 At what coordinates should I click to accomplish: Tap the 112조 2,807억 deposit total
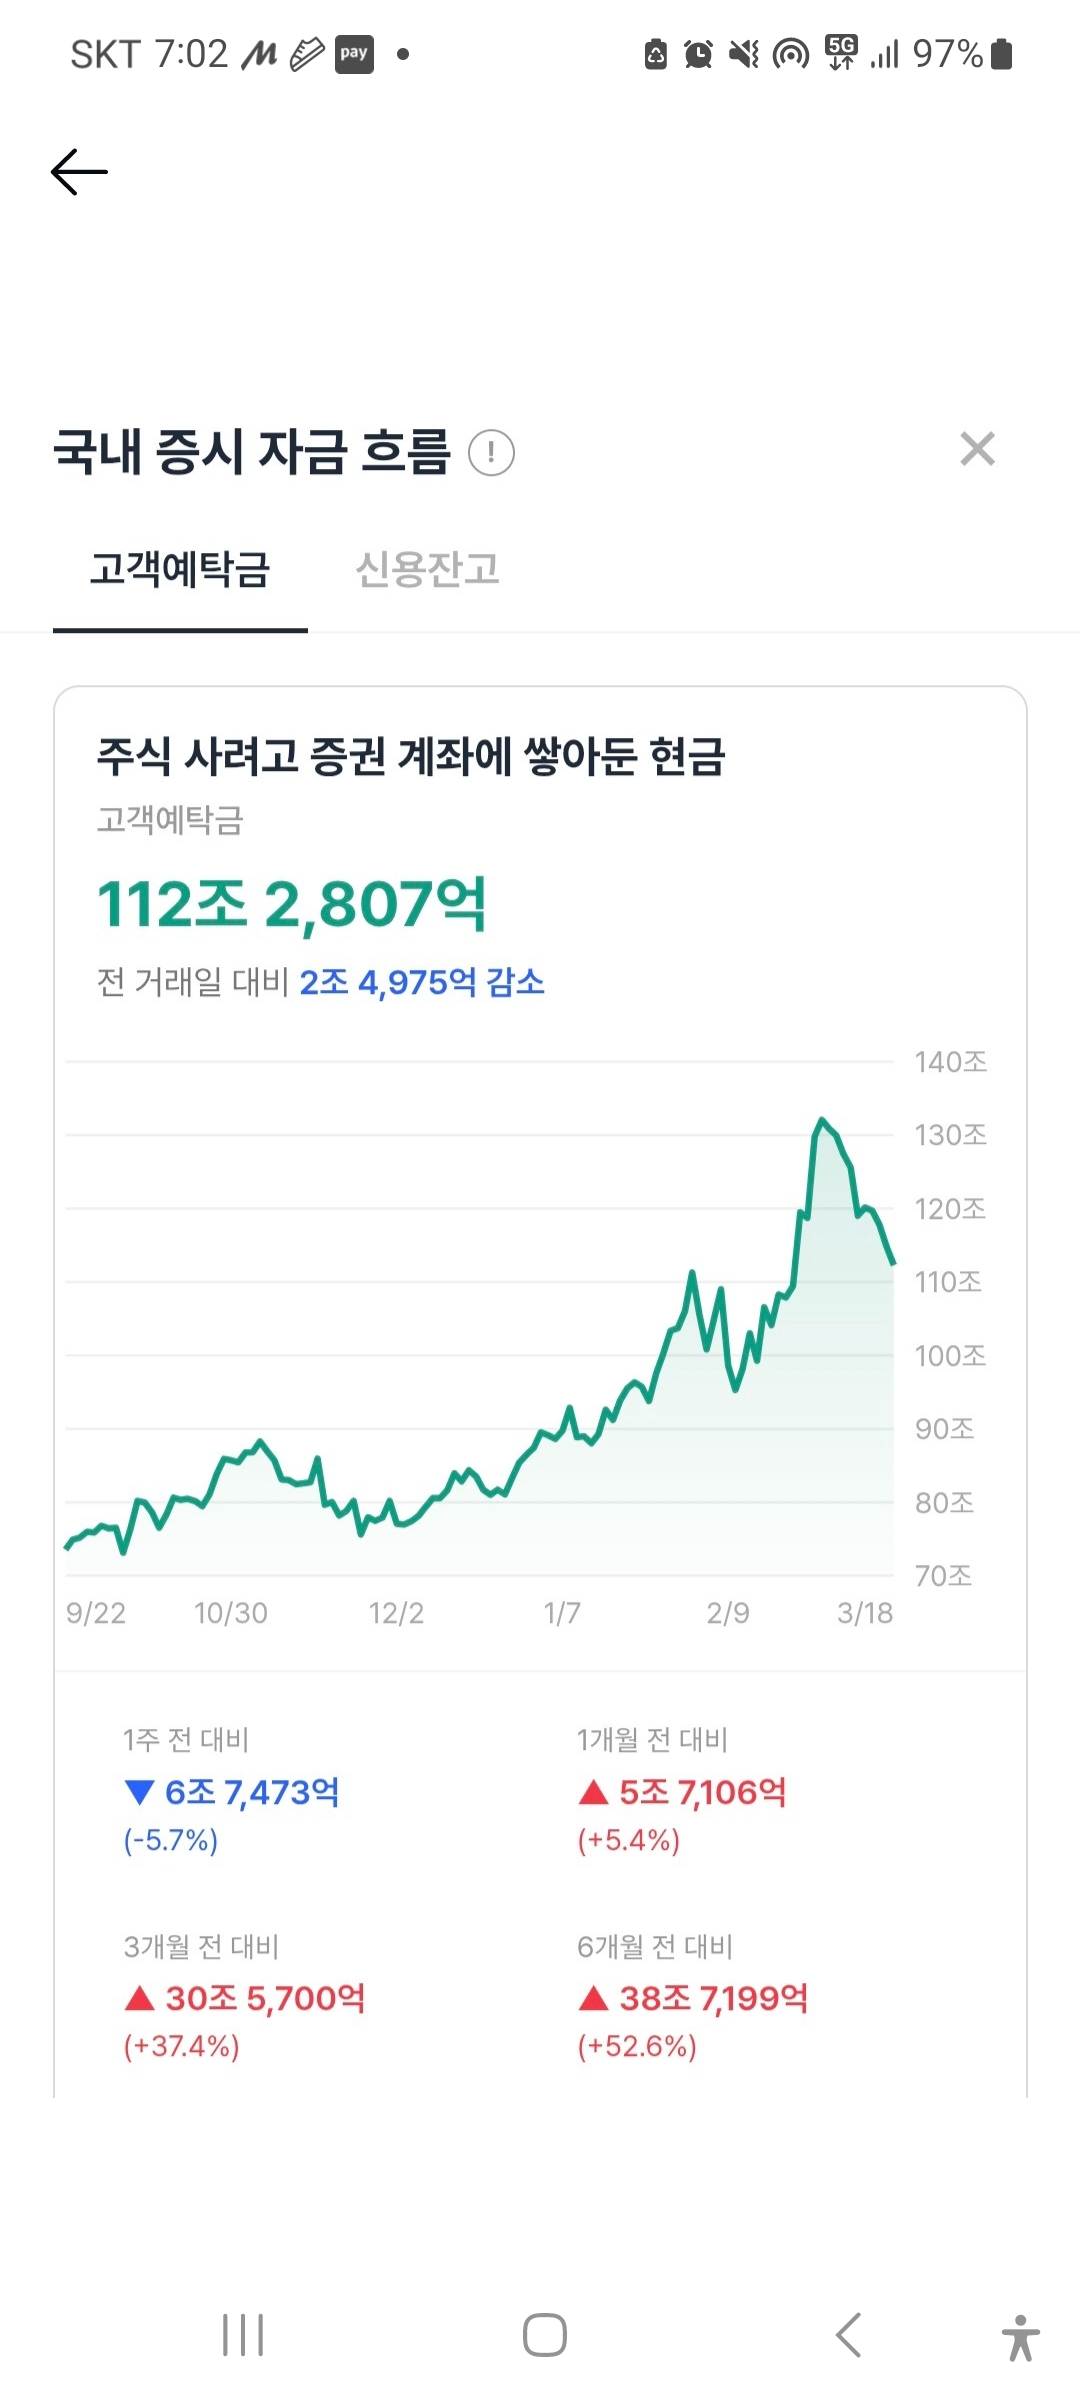coord(292,905)
